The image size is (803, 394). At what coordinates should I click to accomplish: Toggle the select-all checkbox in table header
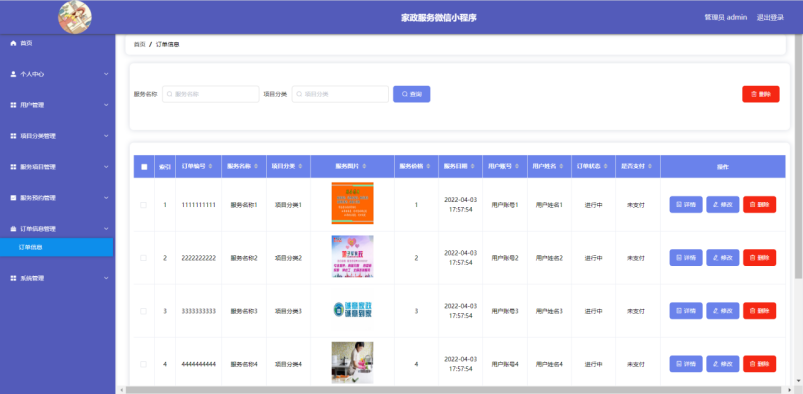pyautogui.click(x=144, y=167)
